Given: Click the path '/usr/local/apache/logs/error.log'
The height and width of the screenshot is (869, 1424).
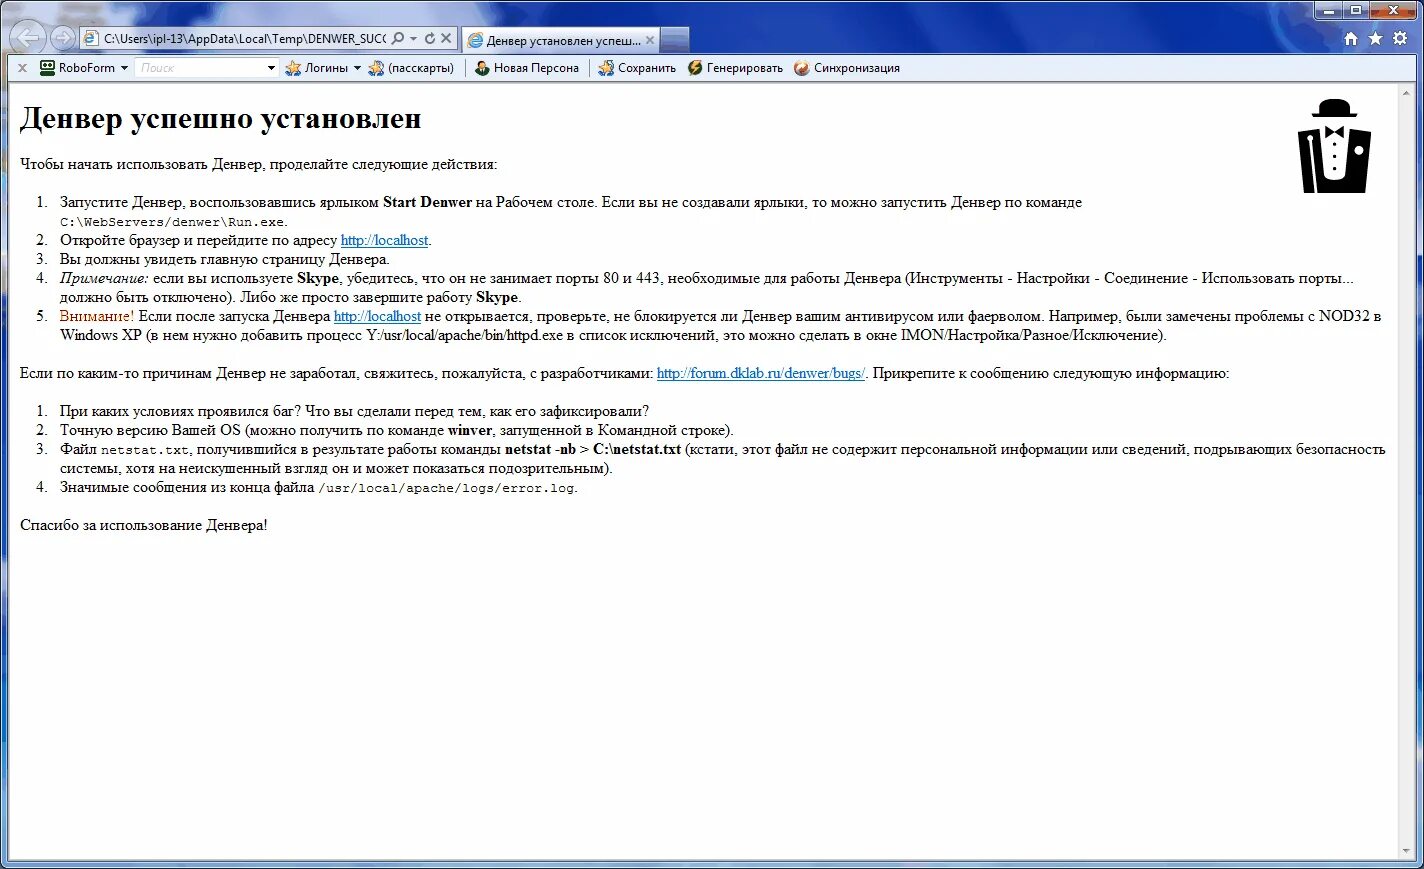Looking at the screenshot, I should click(x=446, y=488).
